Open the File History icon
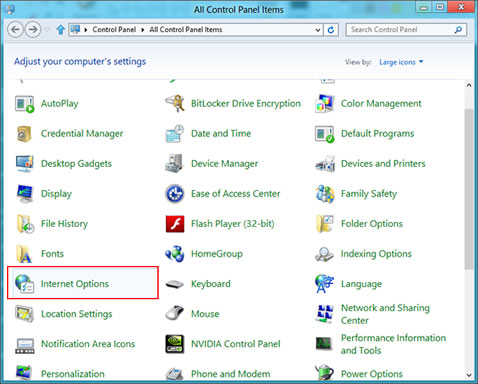The image size is (478, 384). click(x=25, y=224)
